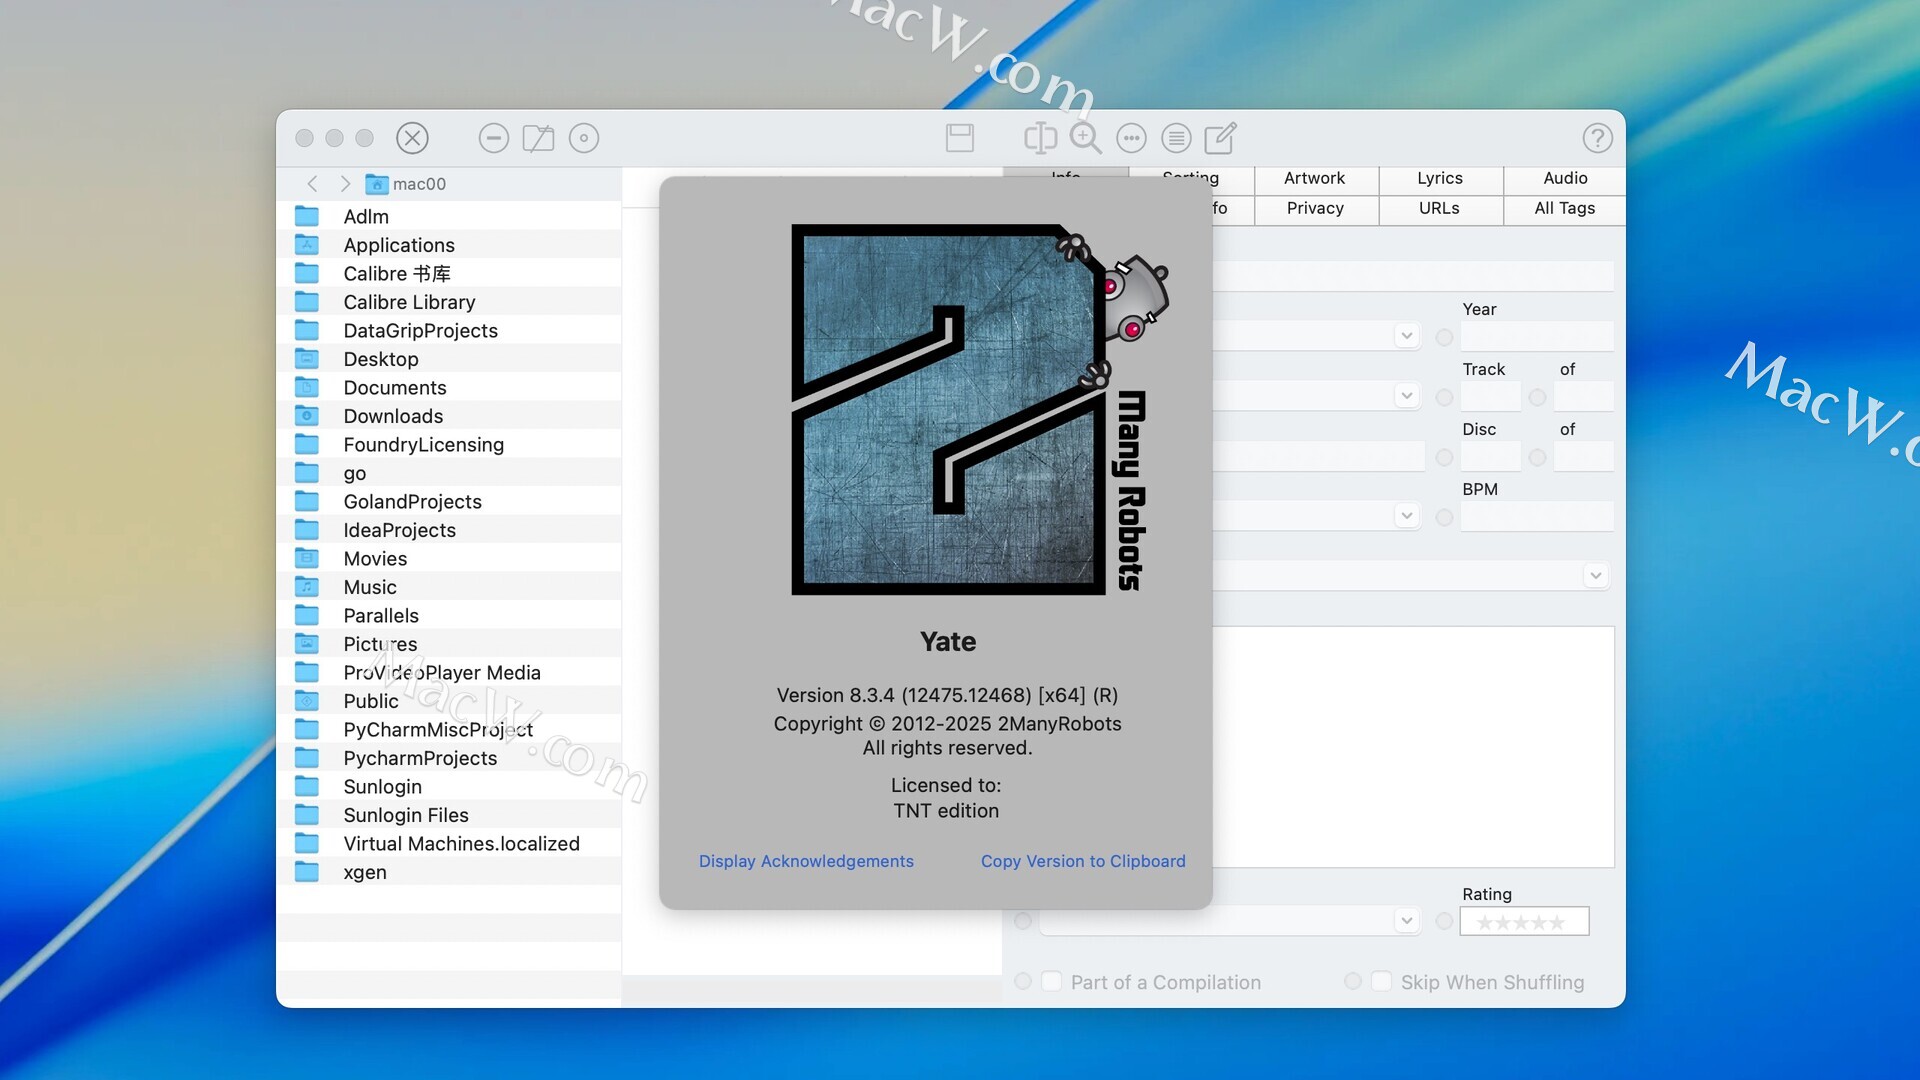Click the circled minus toolbar icon

(493, 138)
